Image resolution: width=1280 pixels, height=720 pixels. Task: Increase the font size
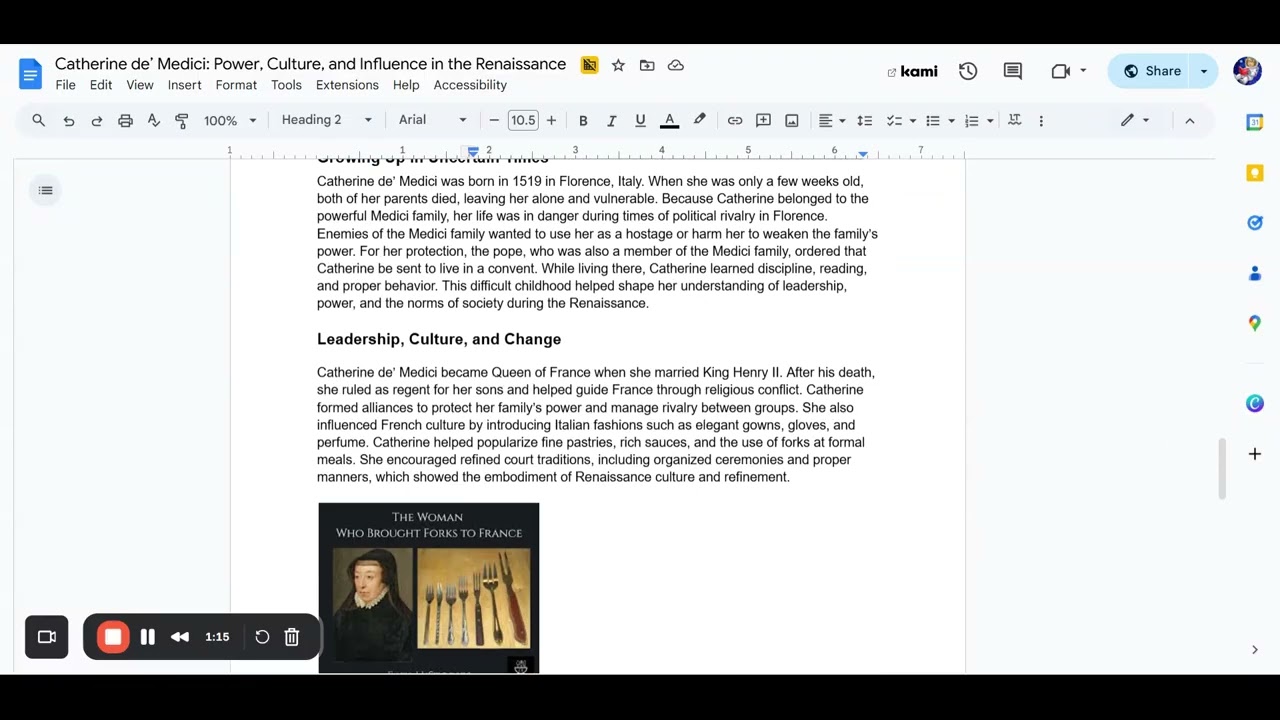click(x=551, y=120)
